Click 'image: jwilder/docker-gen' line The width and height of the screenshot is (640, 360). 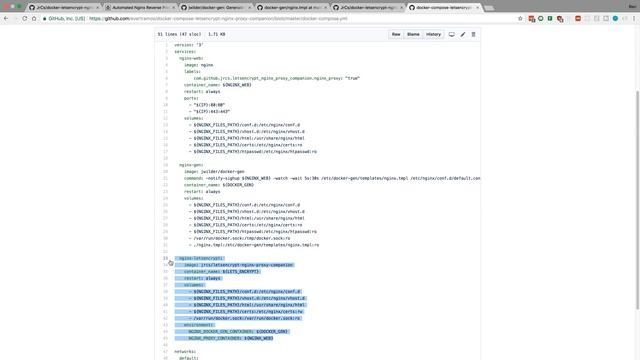pos(214,171)
